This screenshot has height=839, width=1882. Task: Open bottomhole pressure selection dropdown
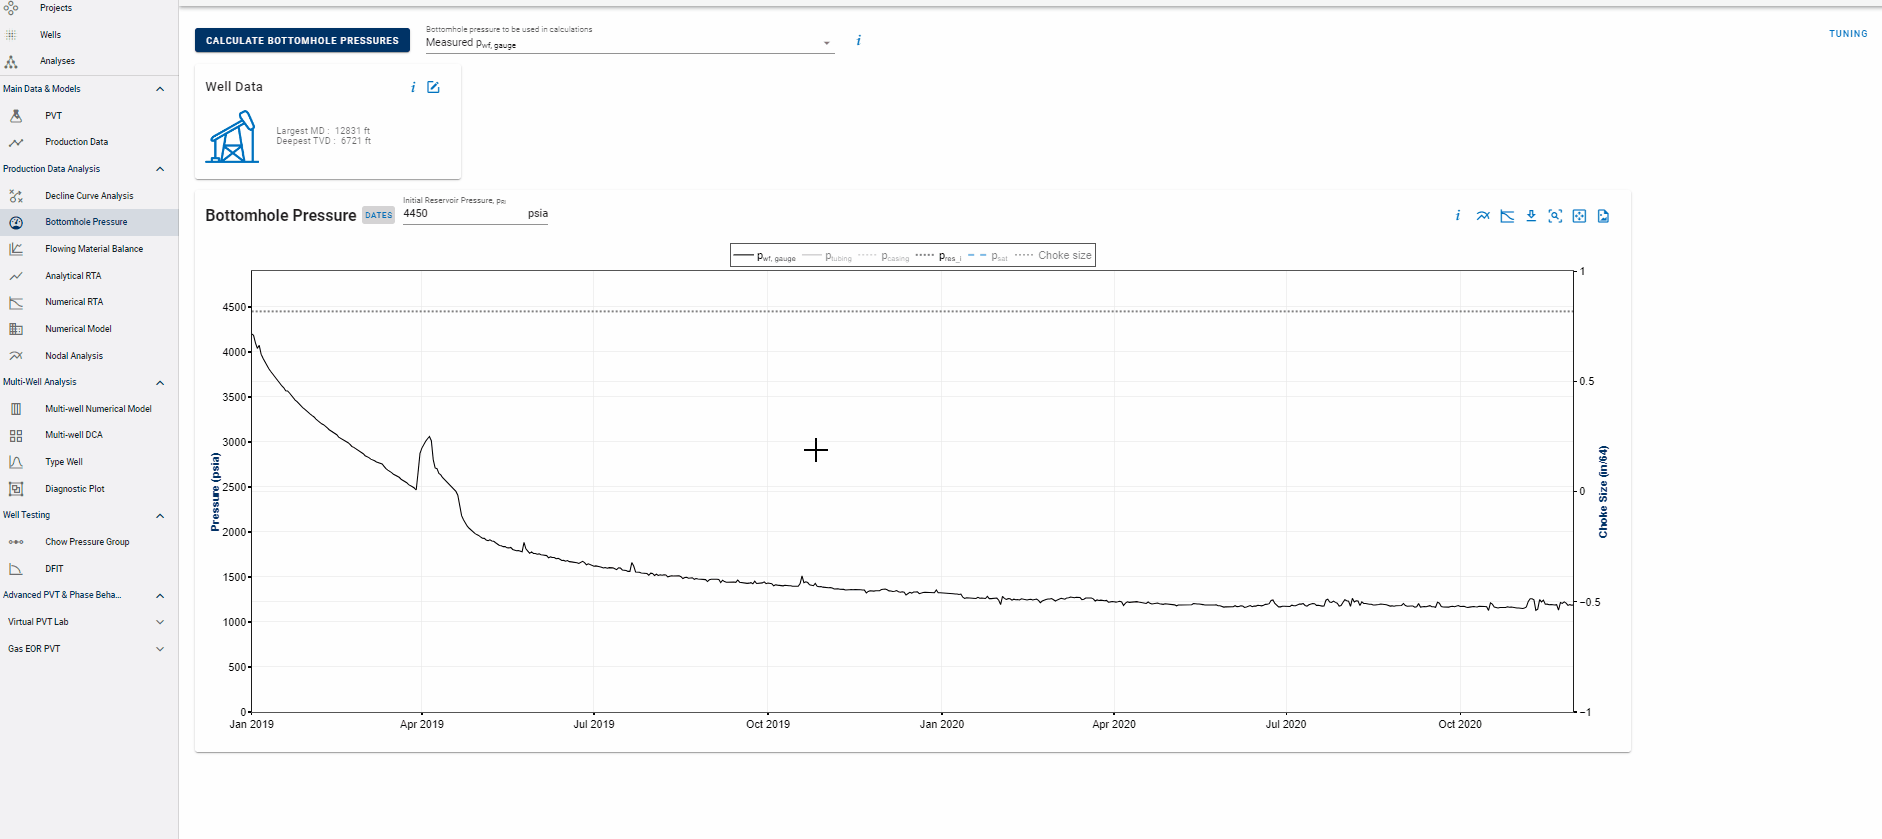point(630,43)
